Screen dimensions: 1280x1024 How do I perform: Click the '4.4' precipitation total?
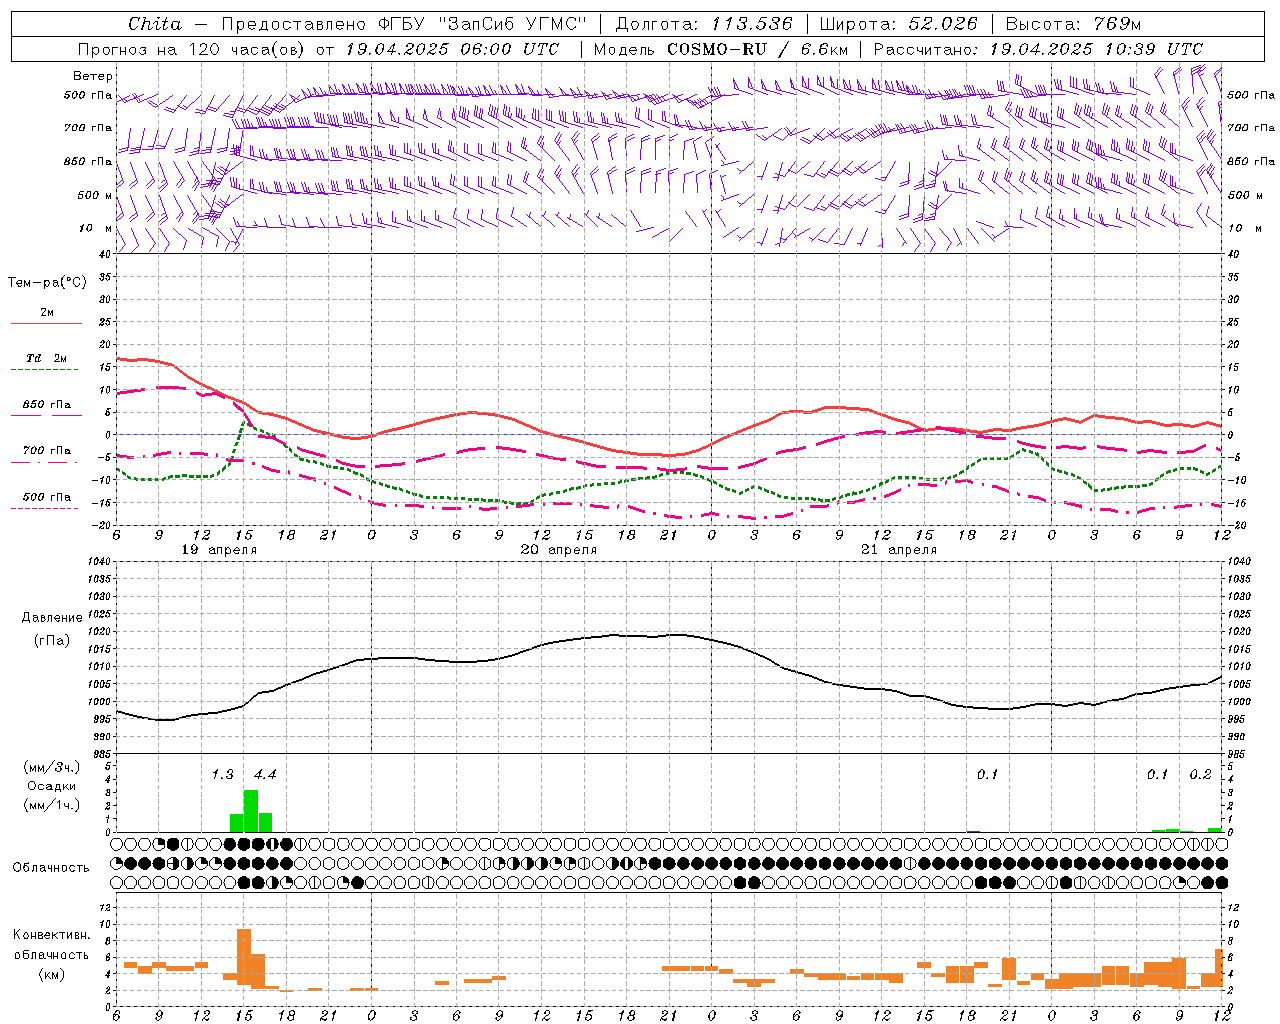click(x=265, y=774)
